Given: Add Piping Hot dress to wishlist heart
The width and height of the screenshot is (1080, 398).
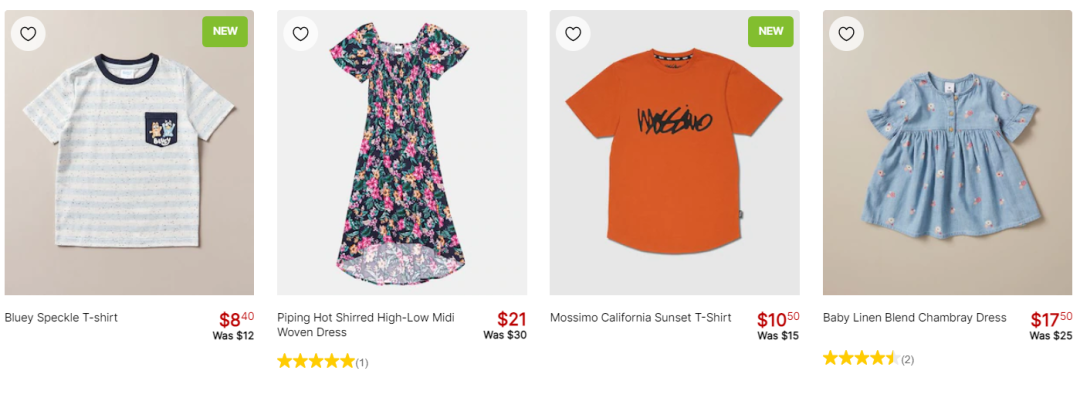Looking at the screenshot, I should (x=300, y=34).
